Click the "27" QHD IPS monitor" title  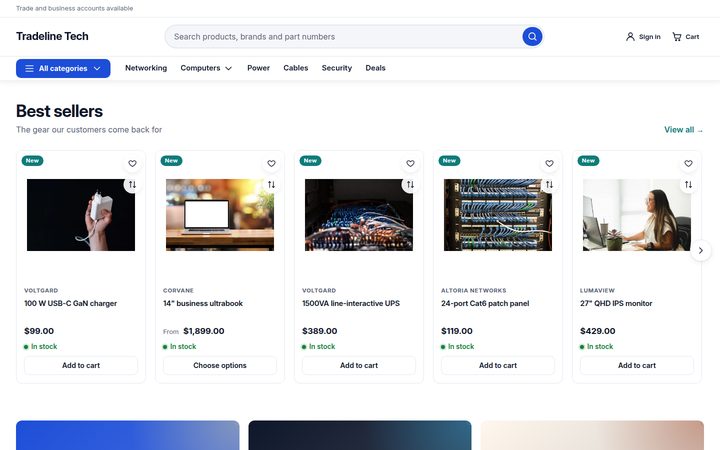tap(616, 304)
